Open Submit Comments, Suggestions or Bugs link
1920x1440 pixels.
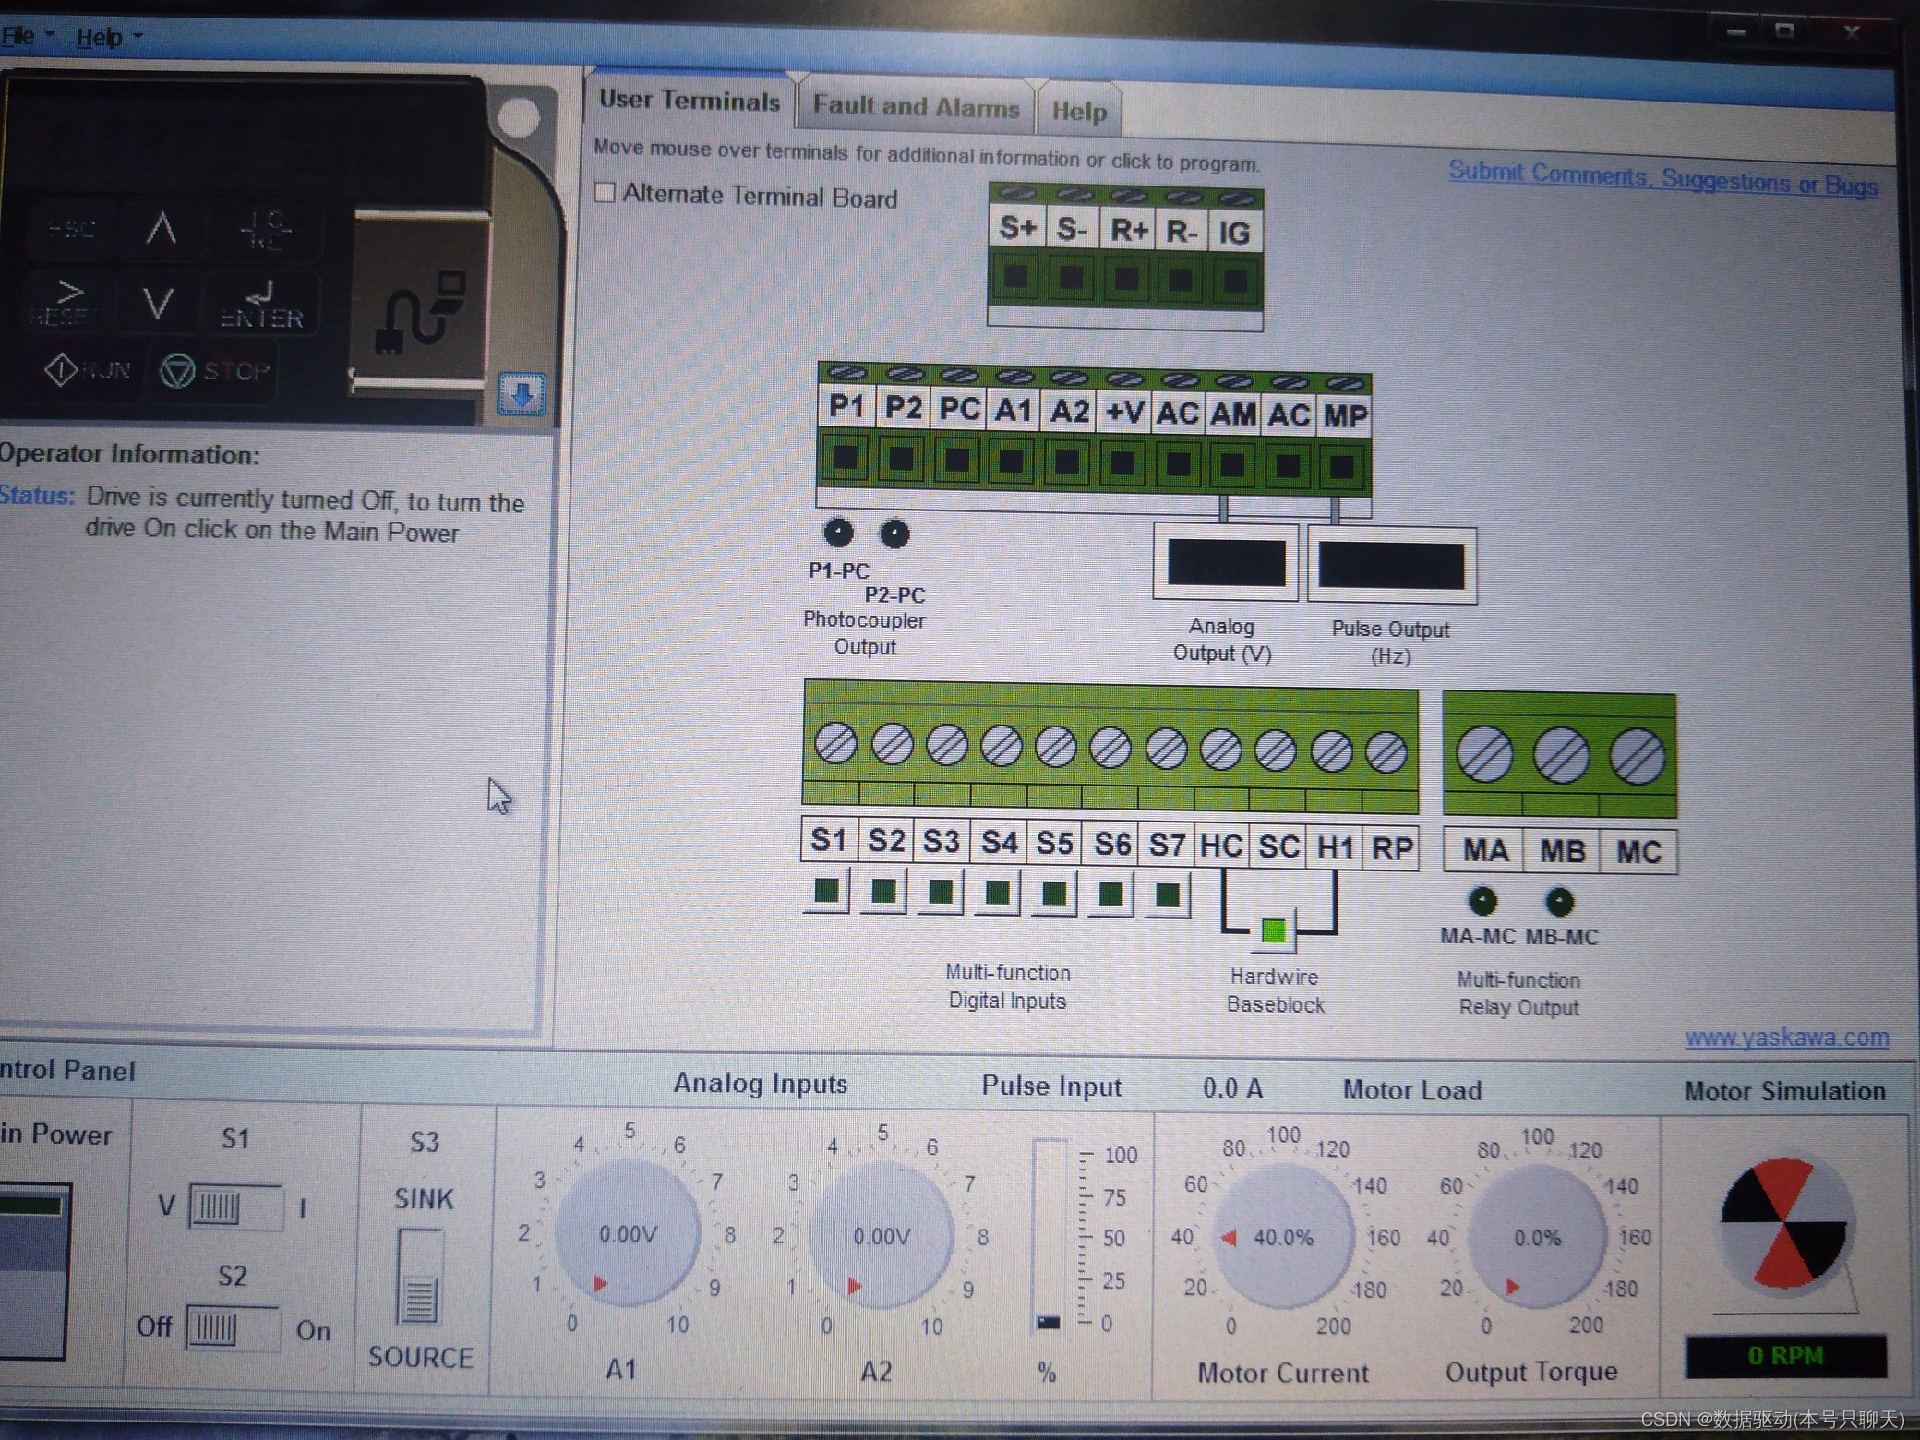point(1662,178)
